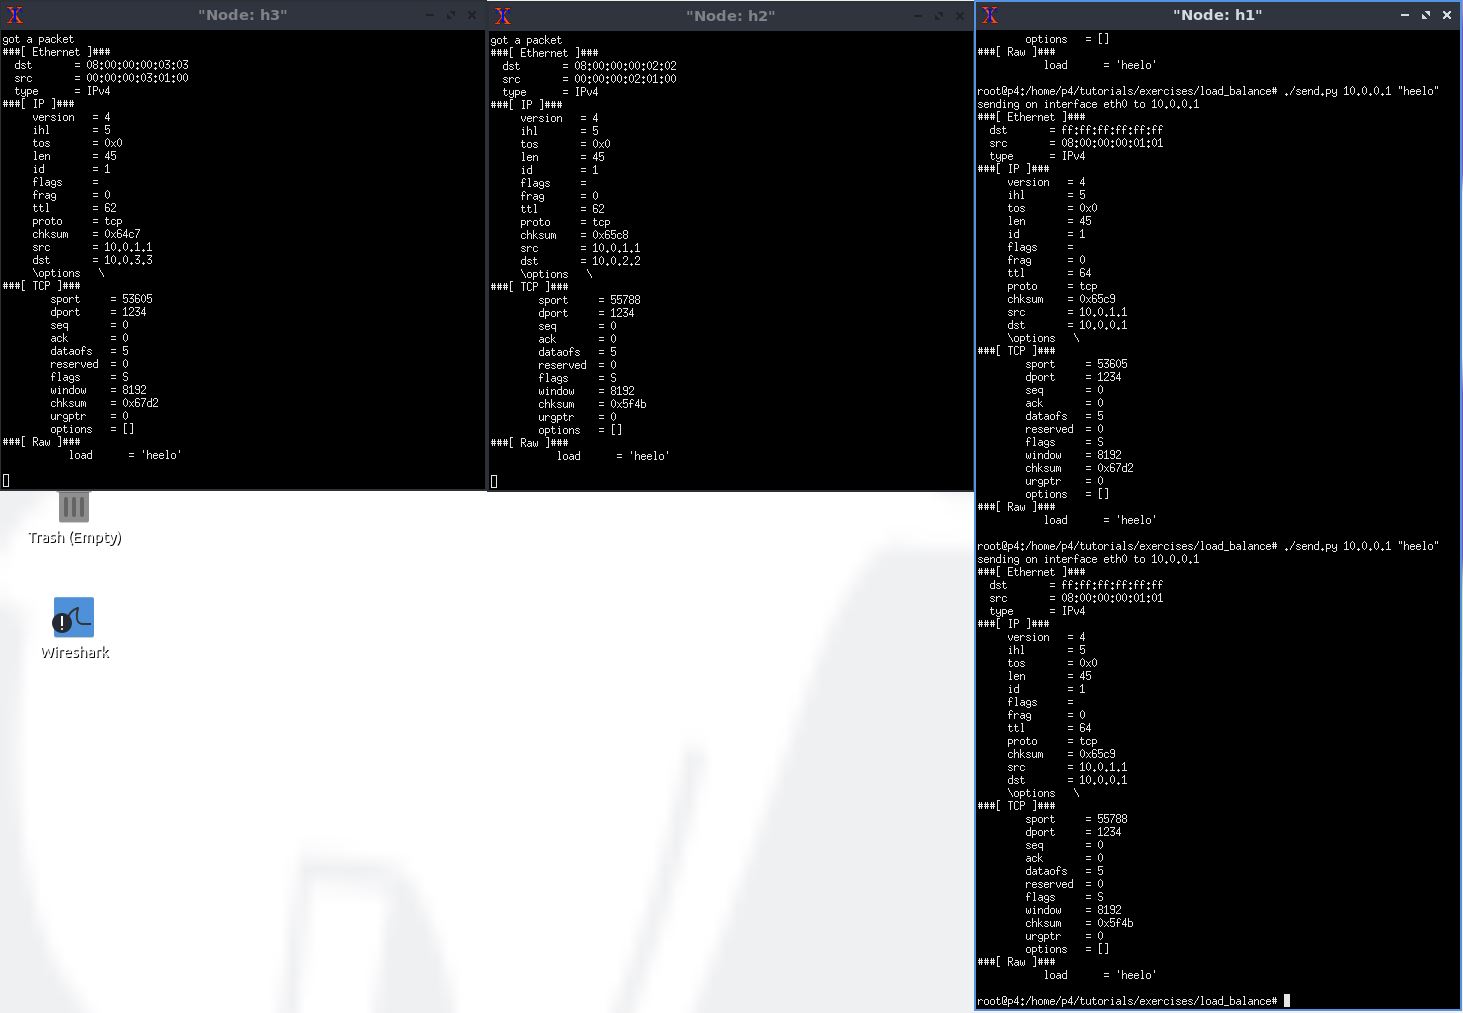Click the X logo icon in Node: h2 title bar

click(x=503, y=15)
